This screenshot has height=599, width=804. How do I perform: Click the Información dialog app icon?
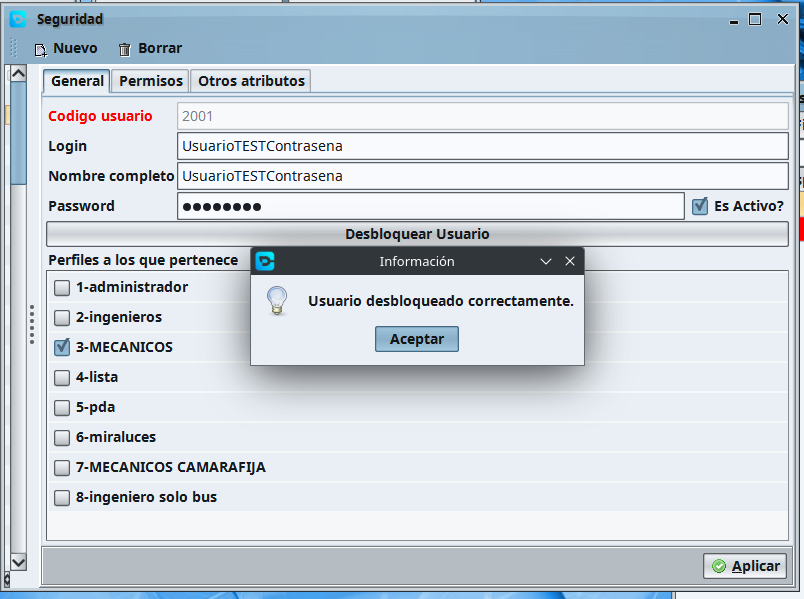click(265, 261)
